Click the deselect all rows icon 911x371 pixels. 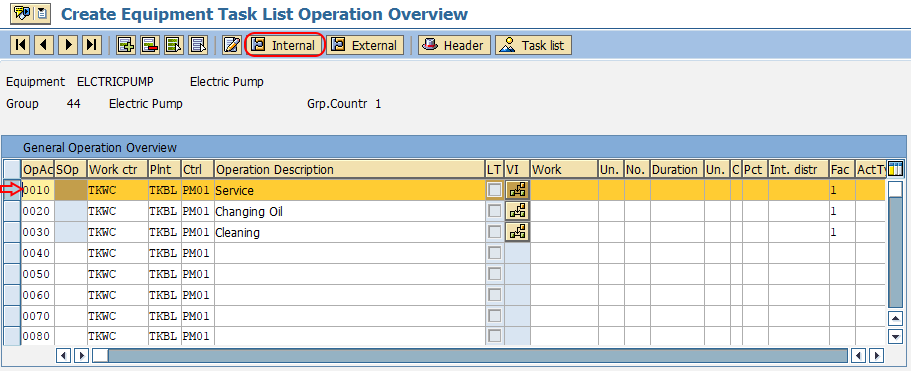[x=198, y=45]
